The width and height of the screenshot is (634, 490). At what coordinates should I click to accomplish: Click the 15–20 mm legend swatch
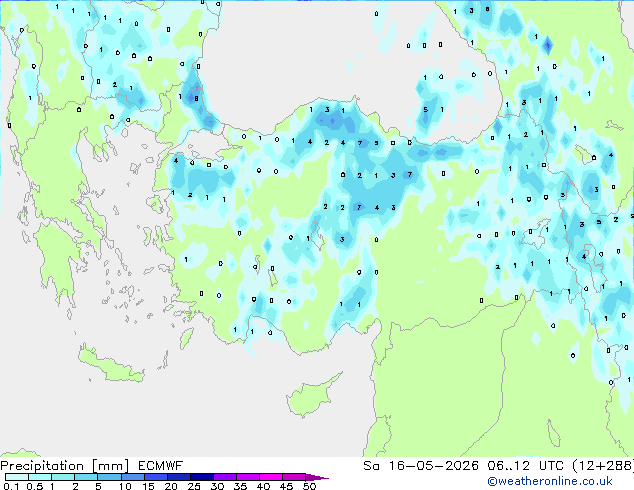tap(155, 477)
